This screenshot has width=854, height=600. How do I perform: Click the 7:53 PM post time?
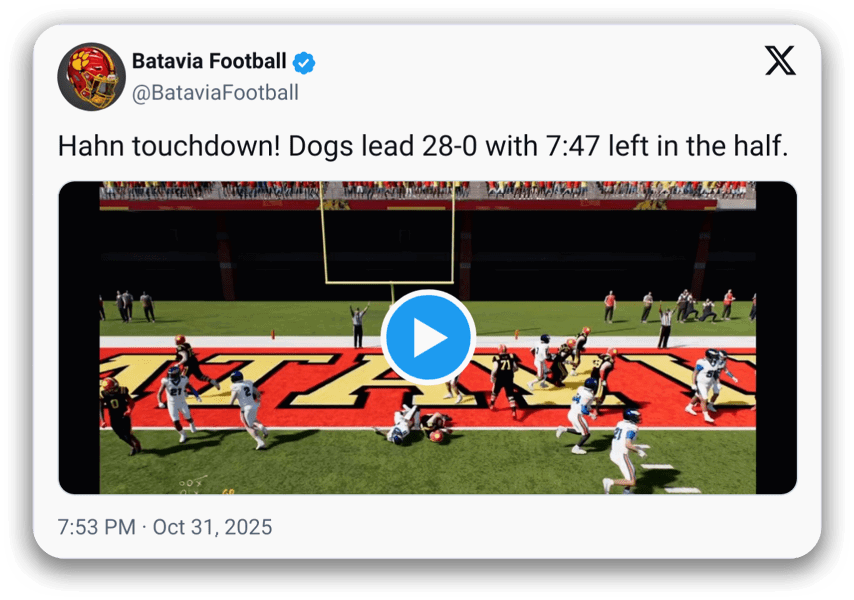click(96, 527)
